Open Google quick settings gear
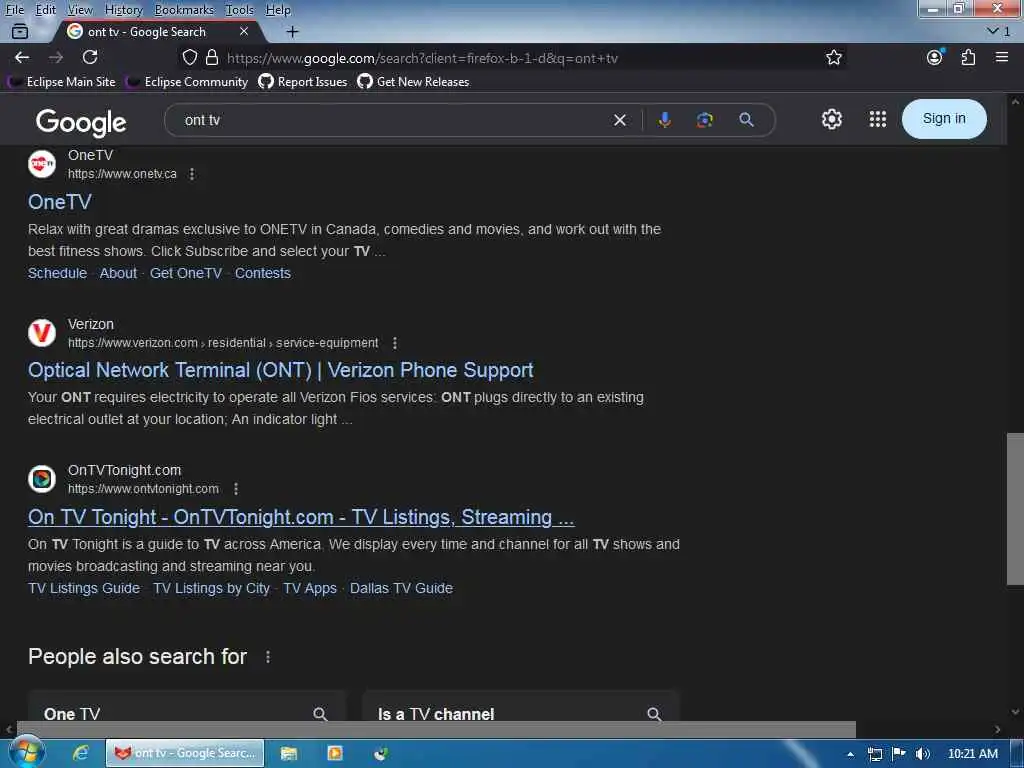The image size is (1024, 768). tap(831, 119)
